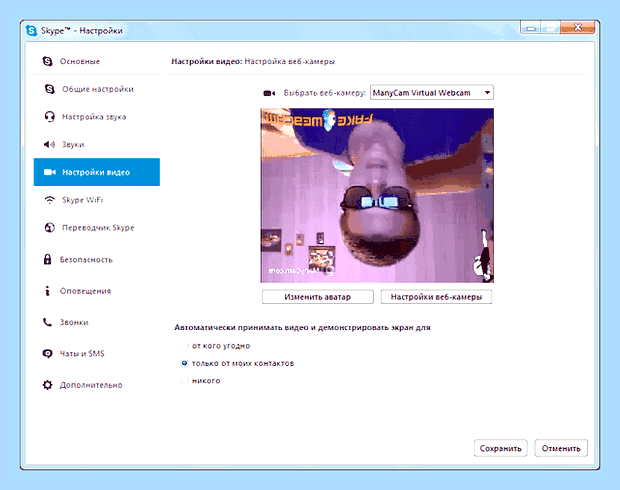Open the ManyCam Virtual Webcam dropdown
Image resolution: width=620 pixels, height=490 pixels.
point(432,93)
